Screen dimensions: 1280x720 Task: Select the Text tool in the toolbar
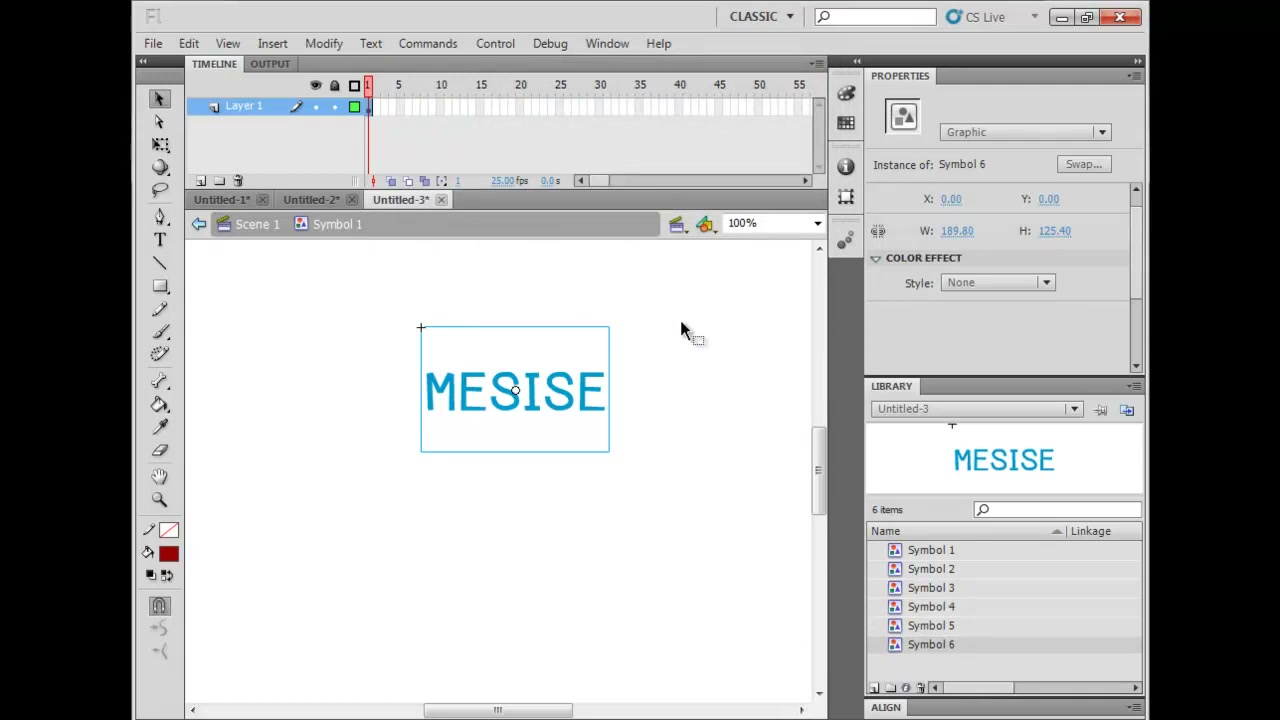(x=160, y=241)
